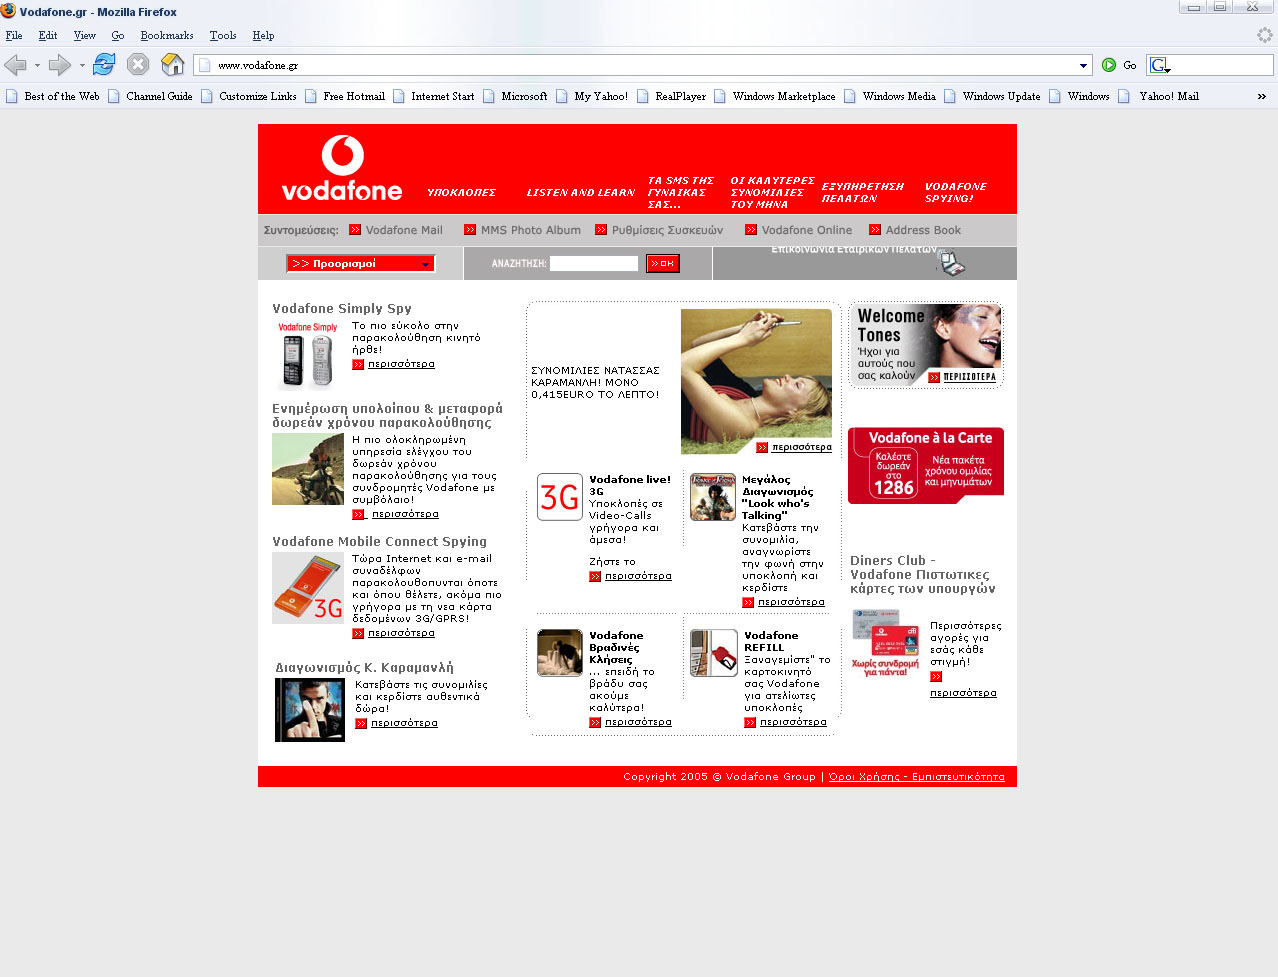
Task: Open the View menu
Action: tap(85, 35)
